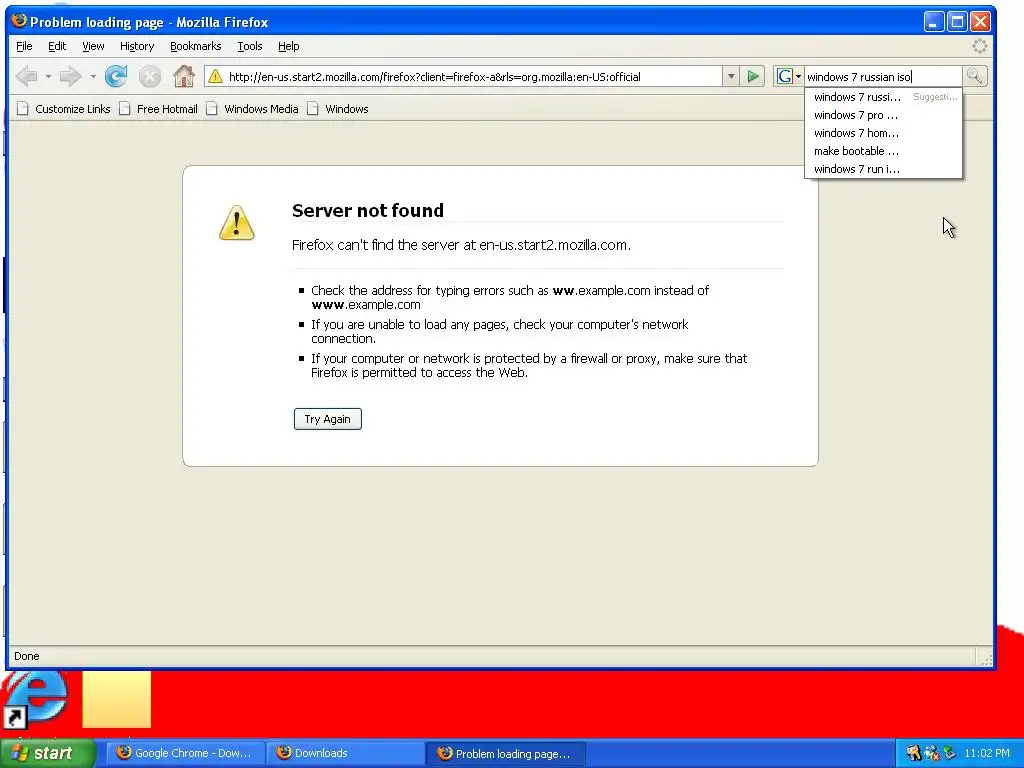
Task: Open the File menu
Action: click(x=24, y=46)
